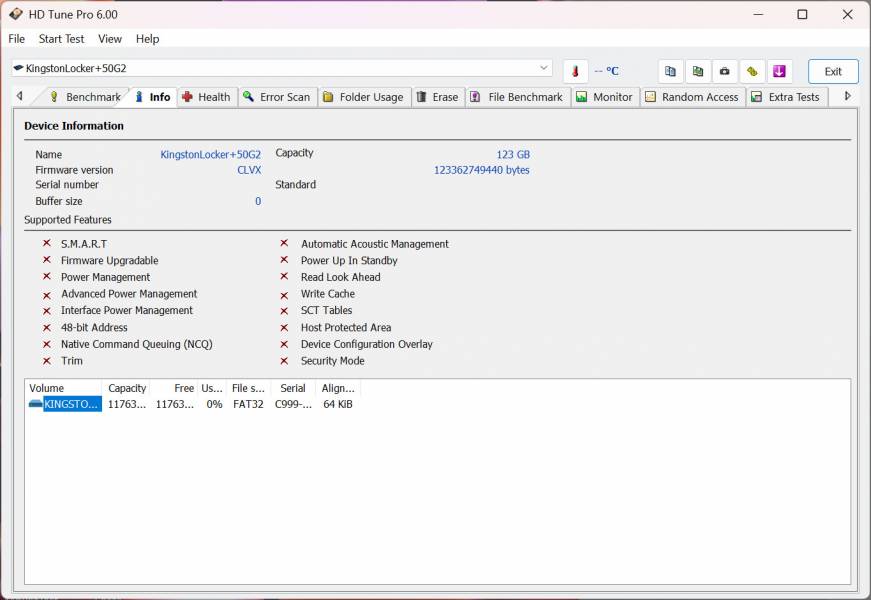The image size is (871, 600).
Task: Click the 64 KiB alignment cell
Action: [338, 404]
